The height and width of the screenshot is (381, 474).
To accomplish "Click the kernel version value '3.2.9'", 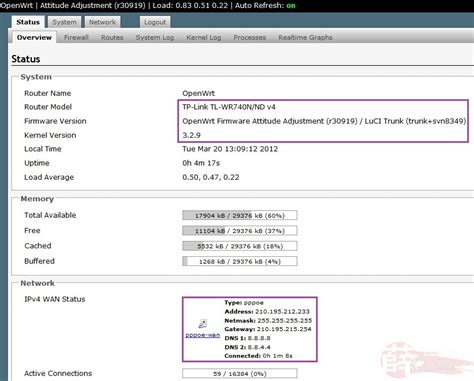I will (191, 135).
